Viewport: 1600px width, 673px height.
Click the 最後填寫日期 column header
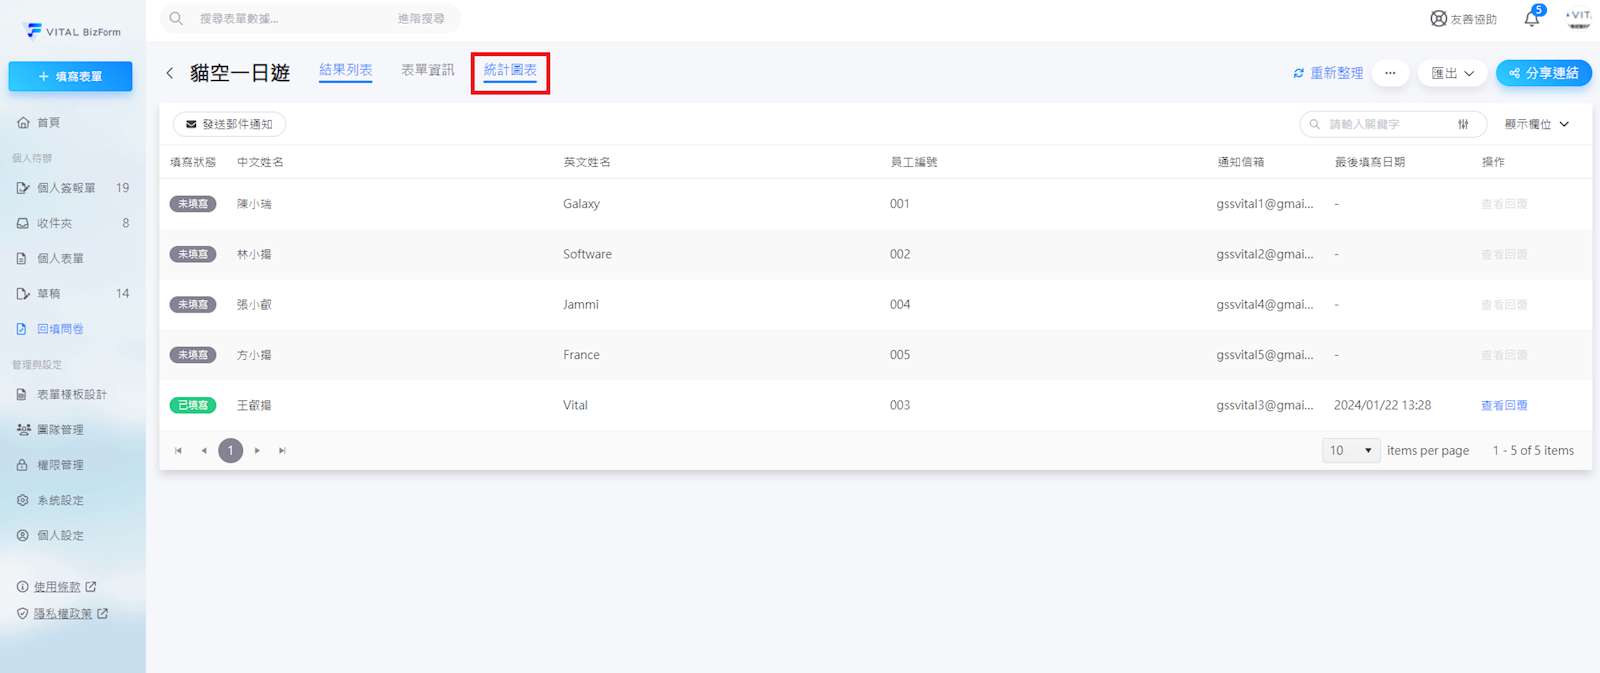(x=1369, y=162)
